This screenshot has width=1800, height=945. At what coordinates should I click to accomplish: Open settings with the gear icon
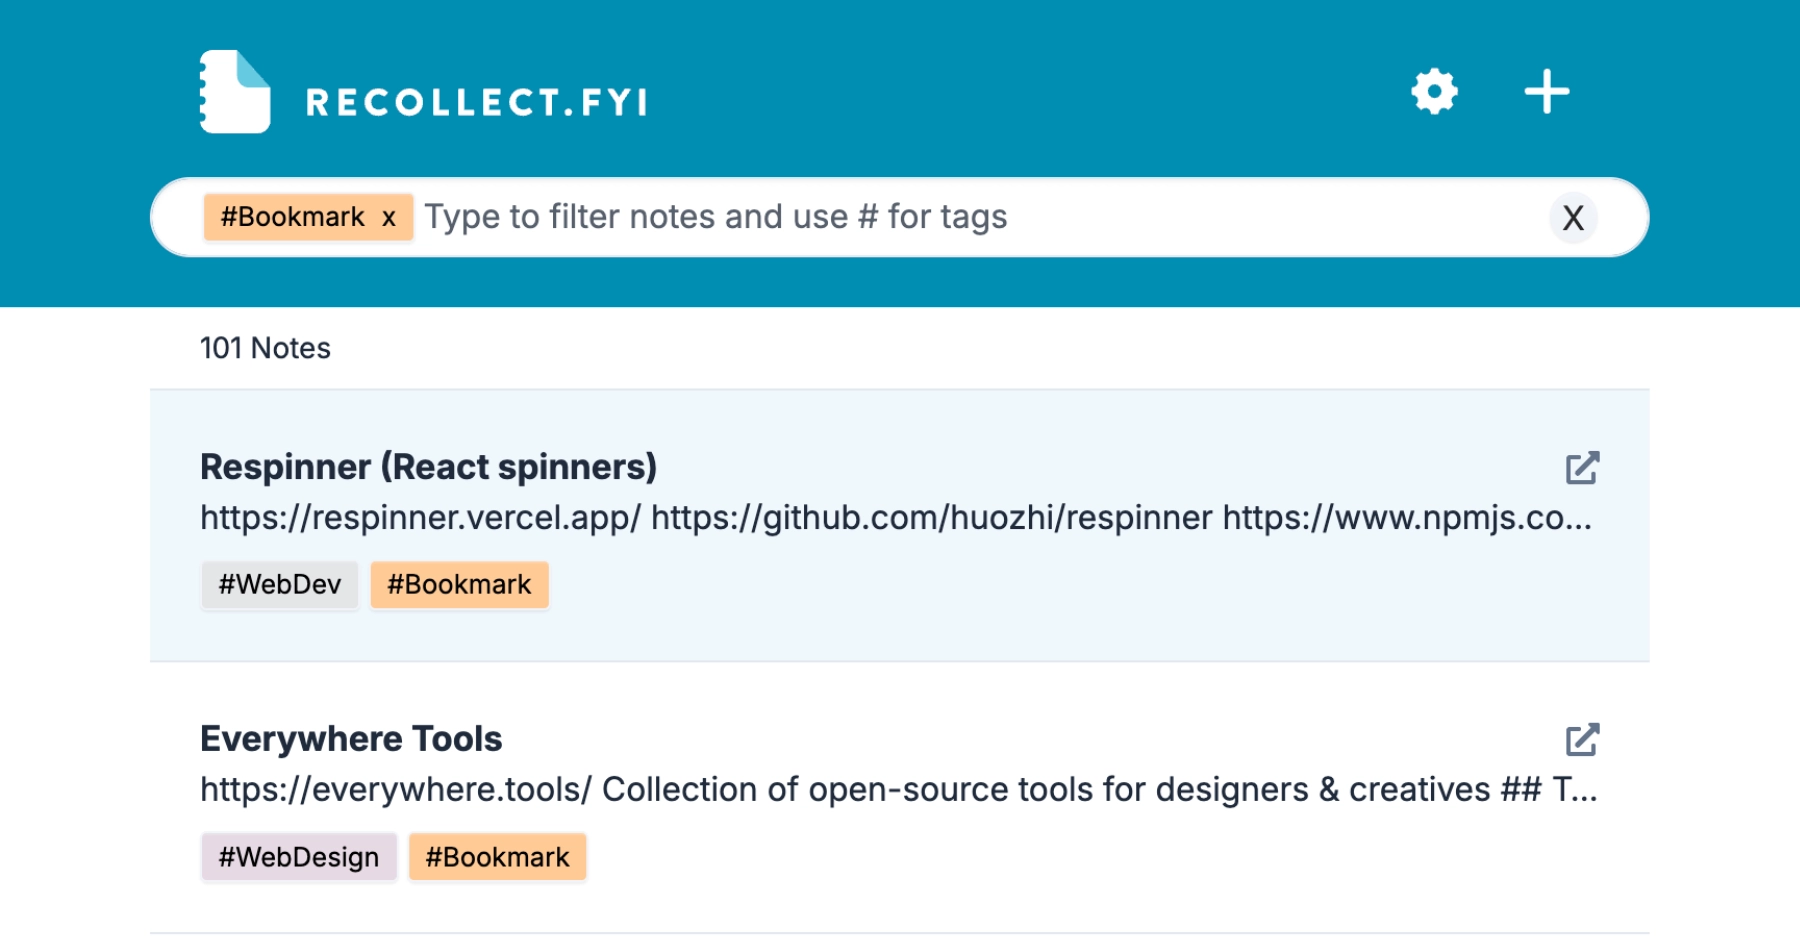1434,92
